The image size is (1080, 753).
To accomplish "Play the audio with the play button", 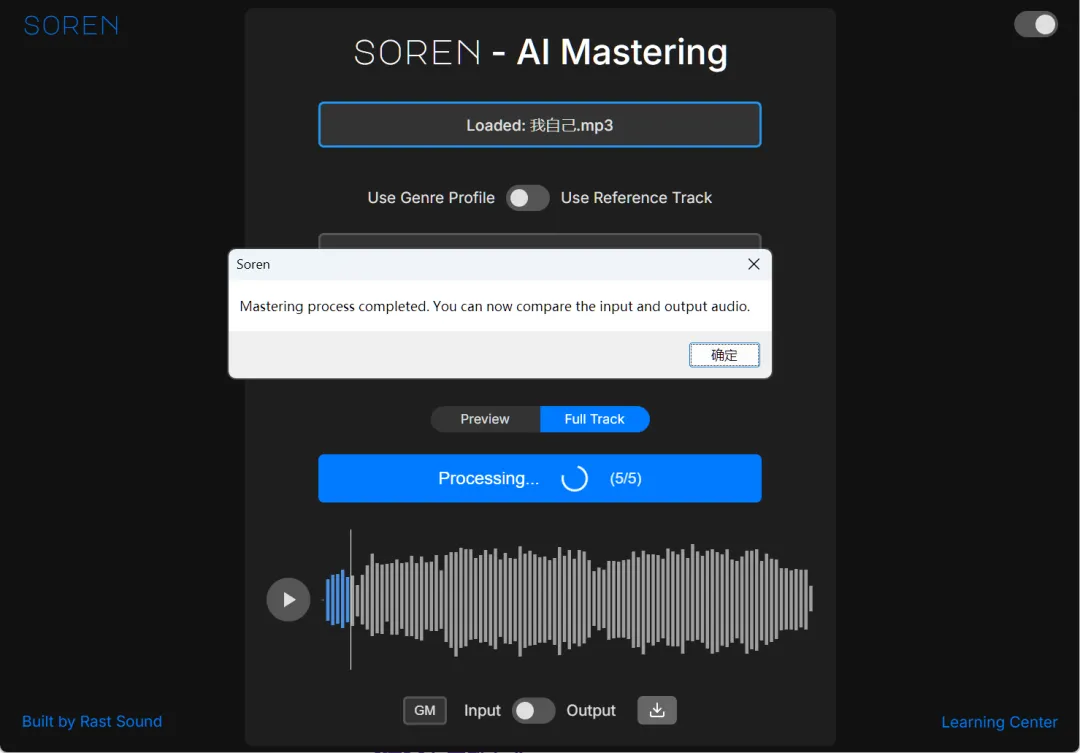I will coord(288,599).
